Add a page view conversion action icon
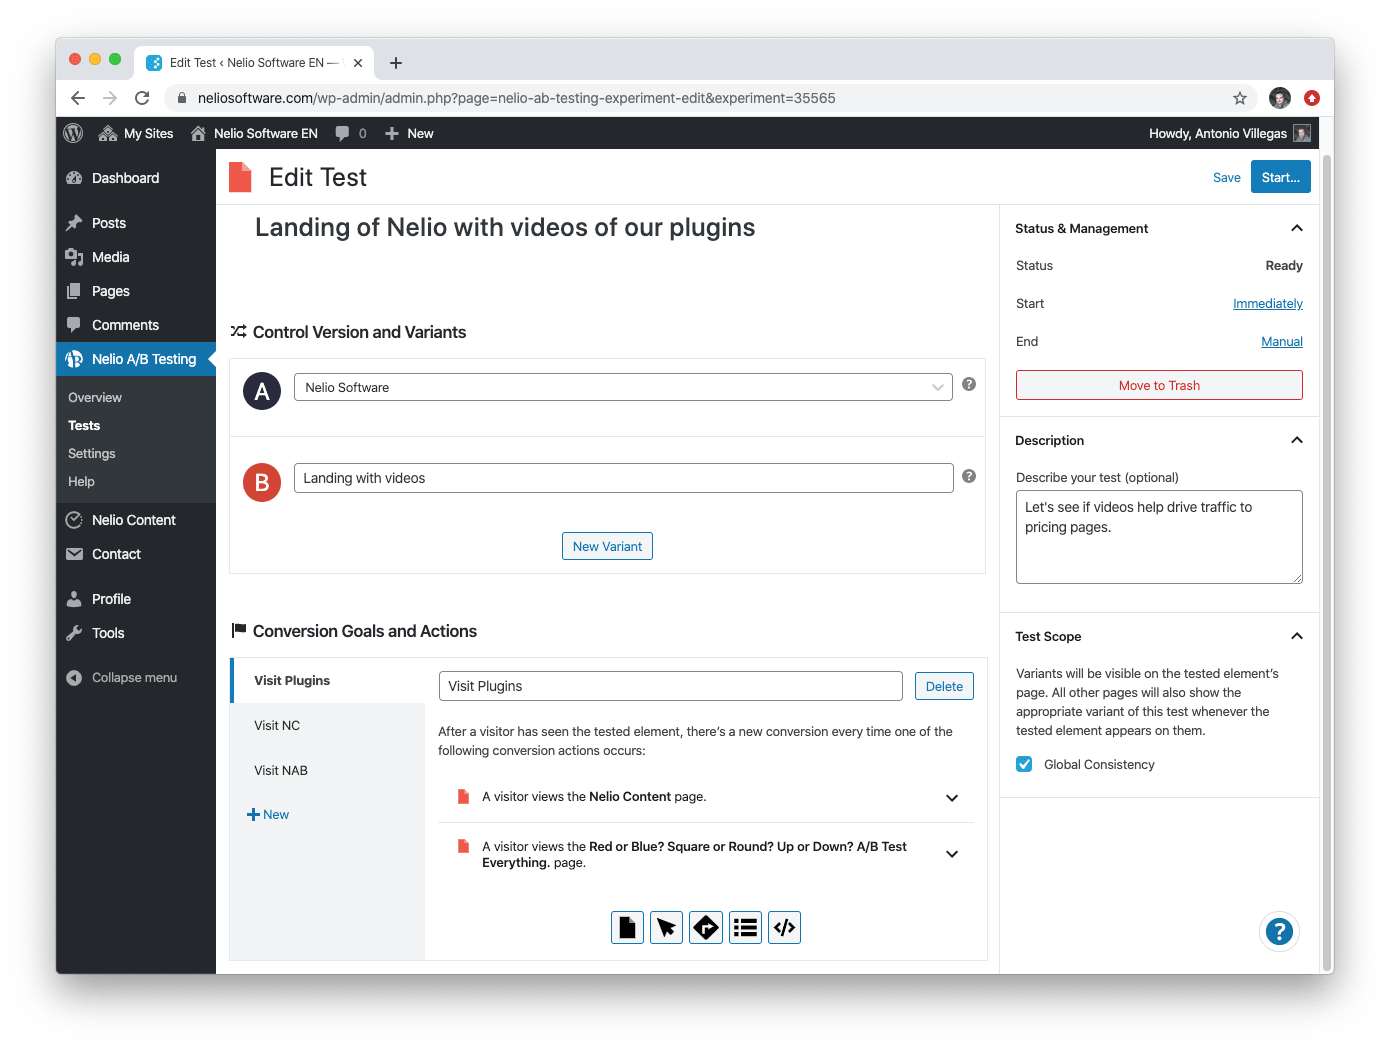Screen dimensions: 1390x1048 click(627, 928)
